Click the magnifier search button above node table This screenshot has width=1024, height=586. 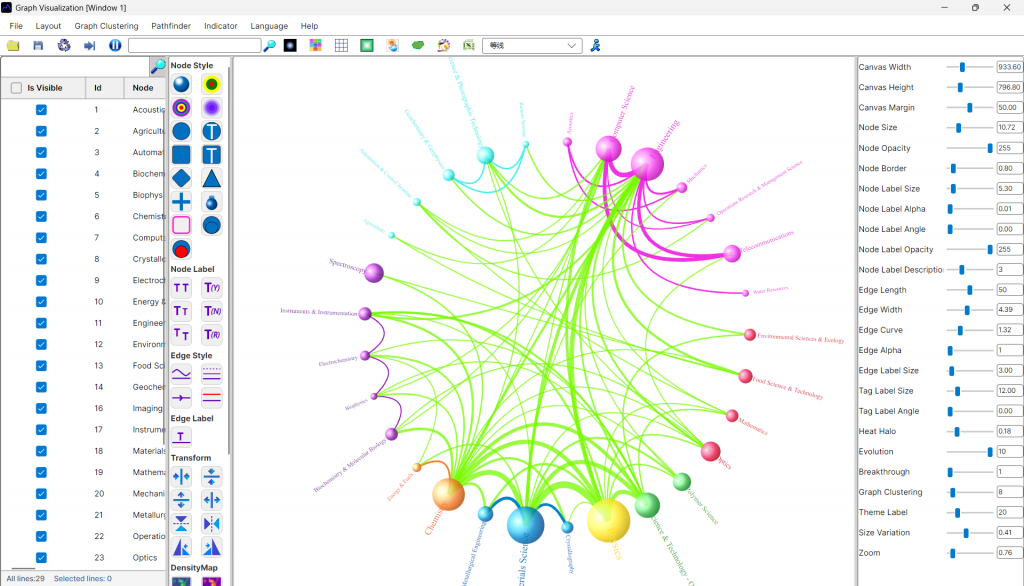[158, 66]
